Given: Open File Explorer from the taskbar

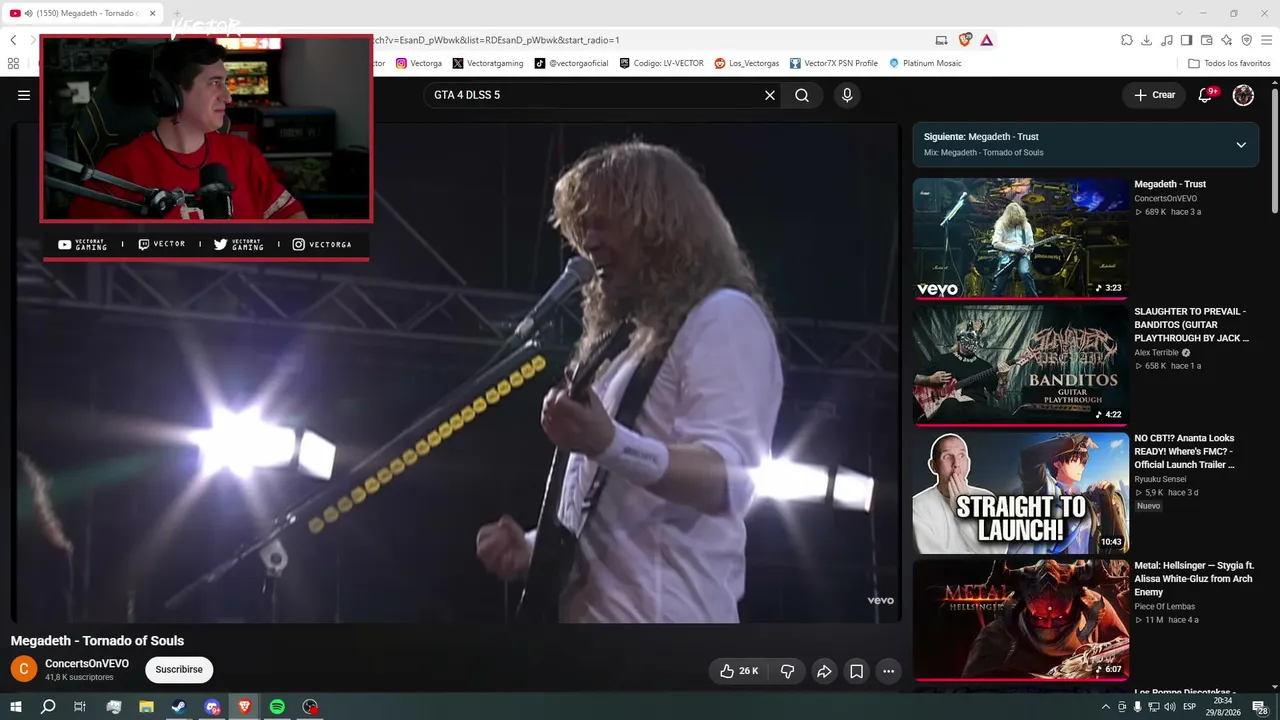Looking at the screenshot, I should [x=146, y=707].
